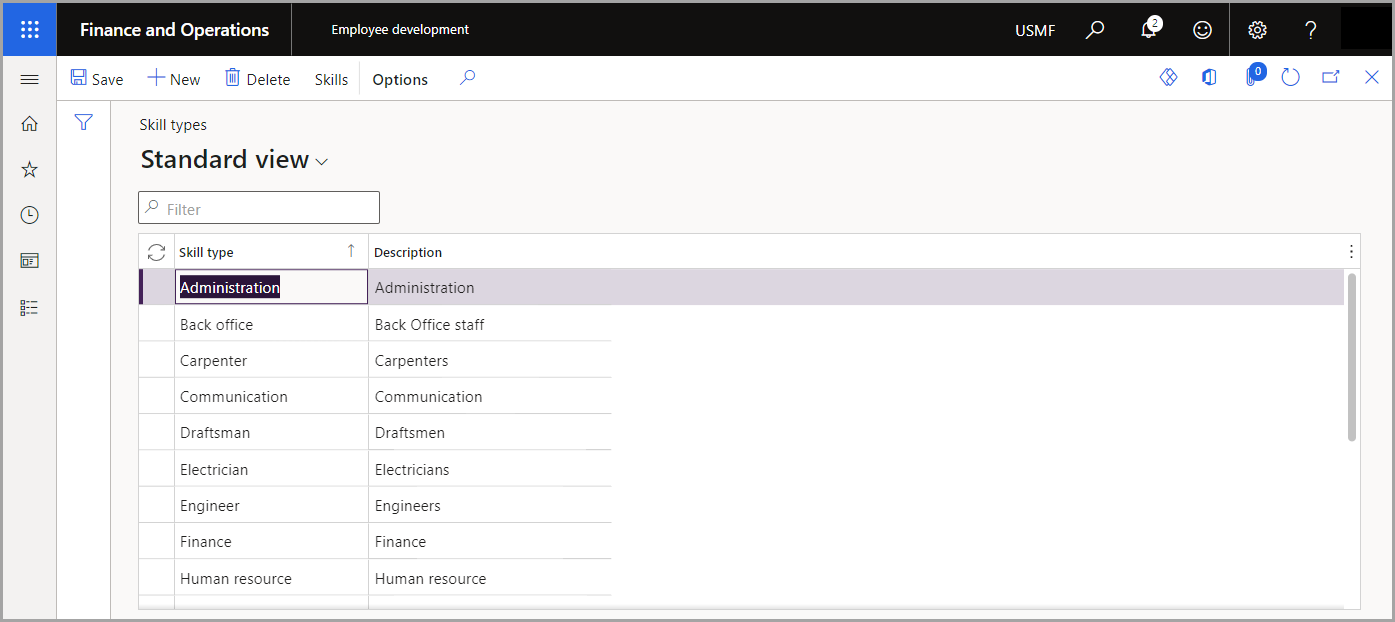This screenshot has width=1395, height=622.
Task: Select Electrician skill type cell
Action: point(271,469)
